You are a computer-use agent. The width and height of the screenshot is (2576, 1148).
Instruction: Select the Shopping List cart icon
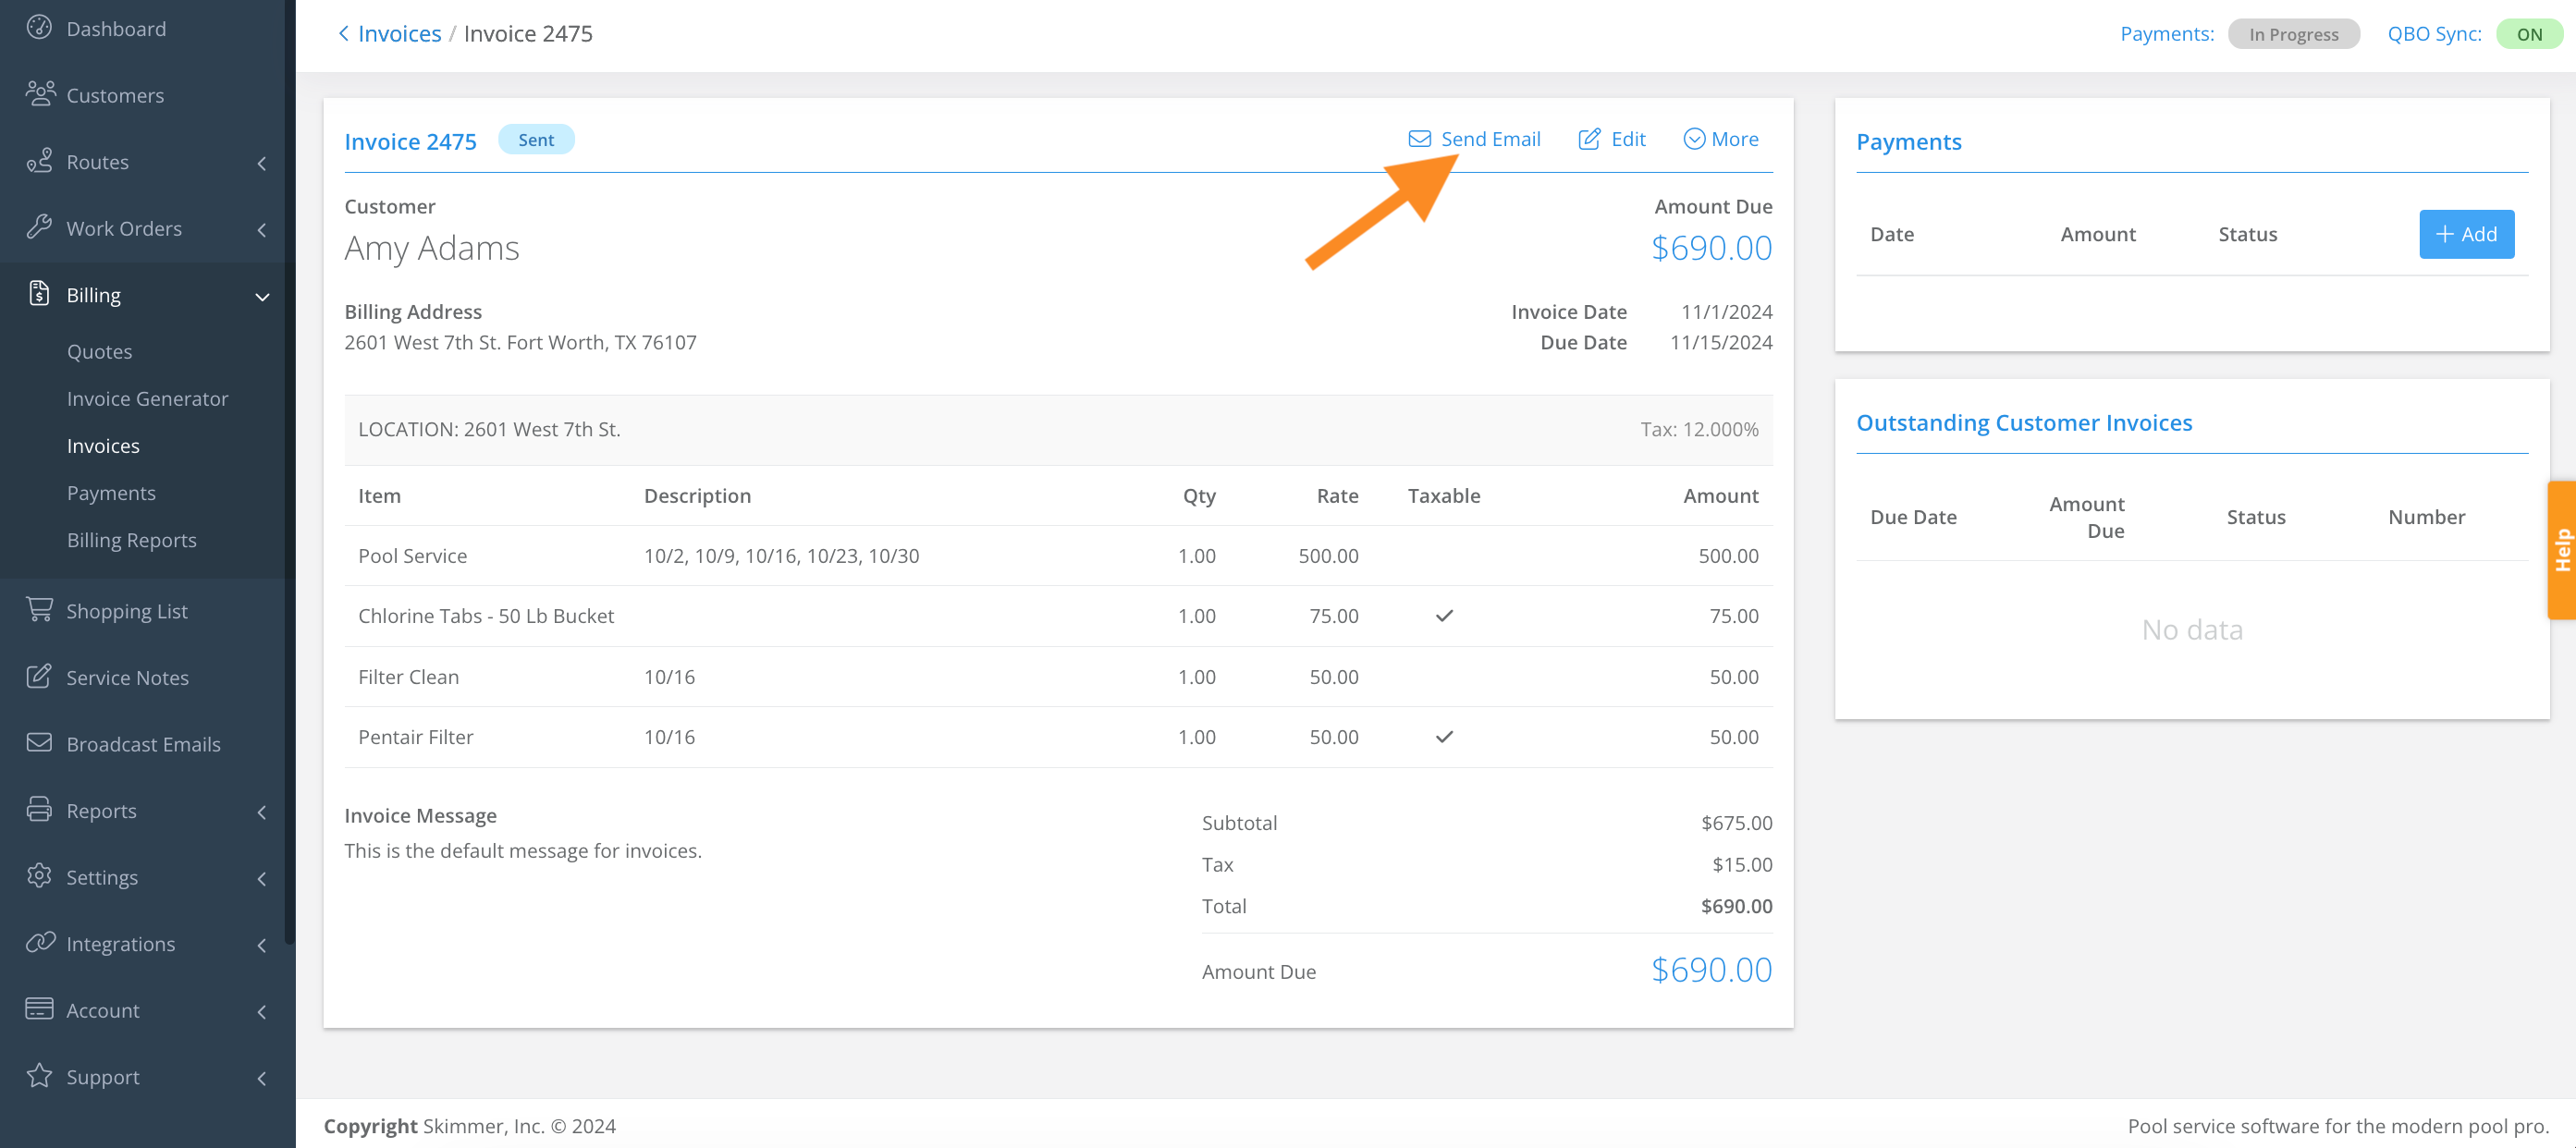[39, 609]
